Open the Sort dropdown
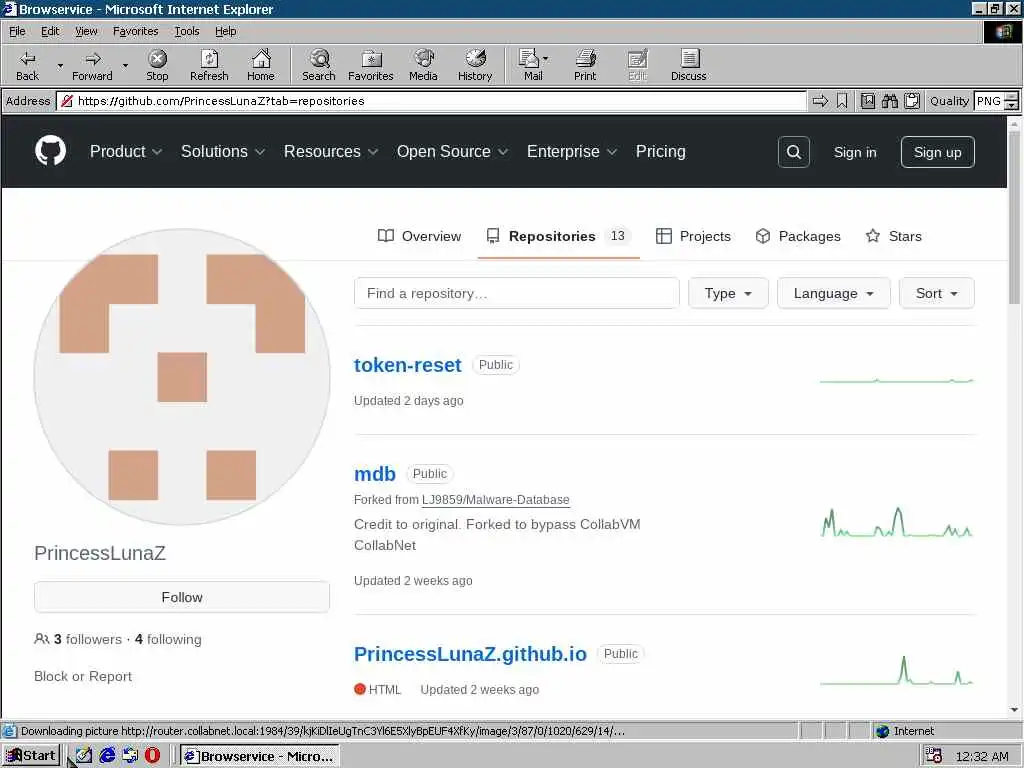Screen dimensions: 1024x768 click(x=936, y=293)
